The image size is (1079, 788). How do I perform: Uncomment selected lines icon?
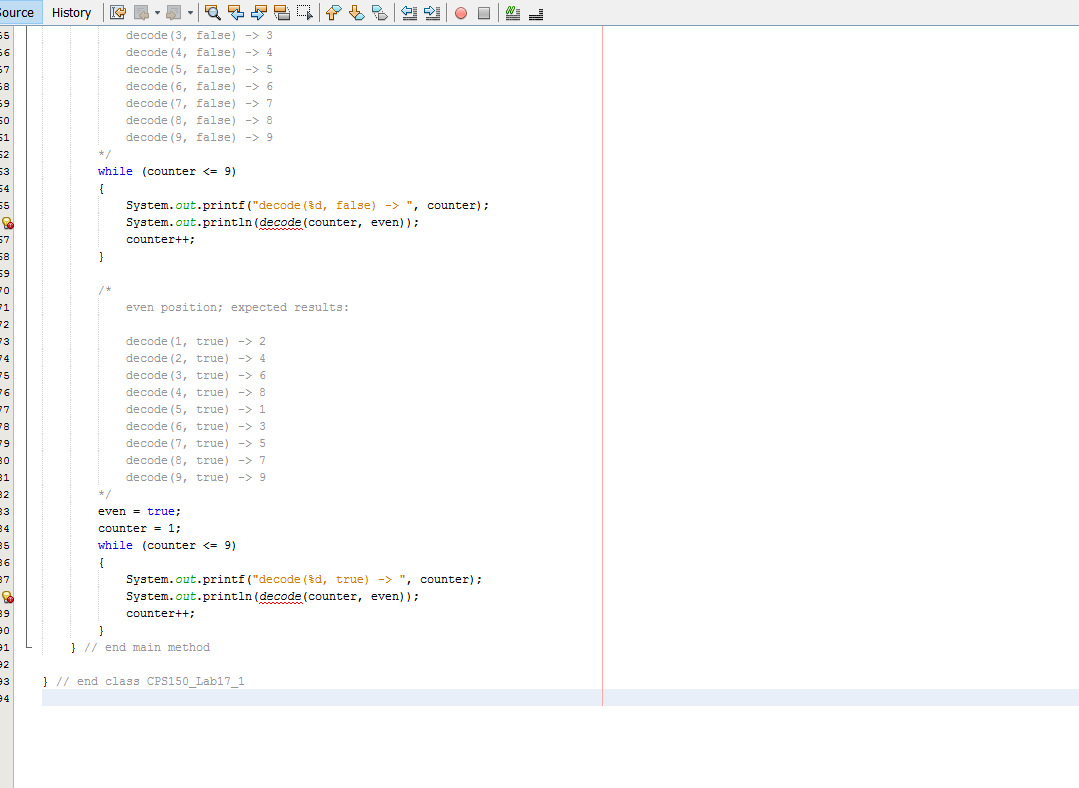coord(536,12)
